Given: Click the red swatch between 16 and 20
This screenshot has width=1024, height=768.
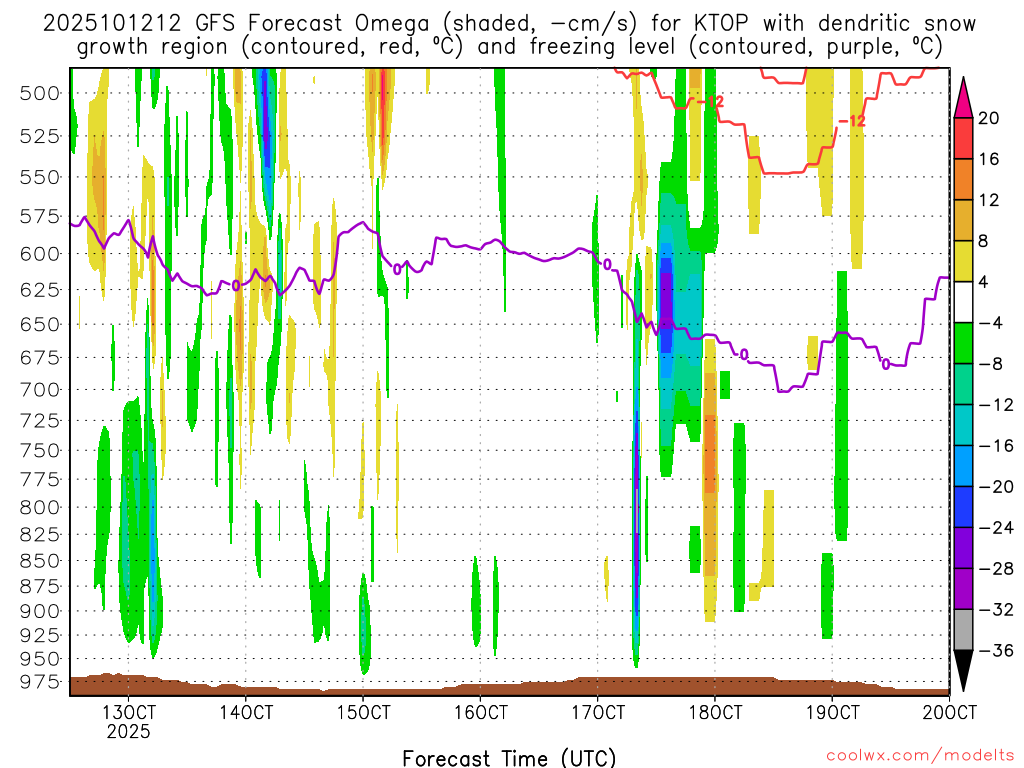Looking at the screenshot, I should [963, 138].
